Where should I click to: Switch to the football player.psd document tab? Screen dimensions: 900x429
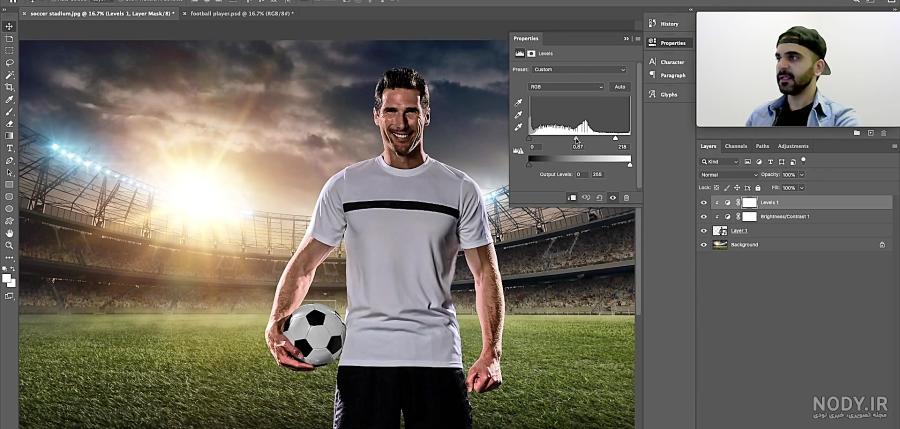tap(240, 13)
